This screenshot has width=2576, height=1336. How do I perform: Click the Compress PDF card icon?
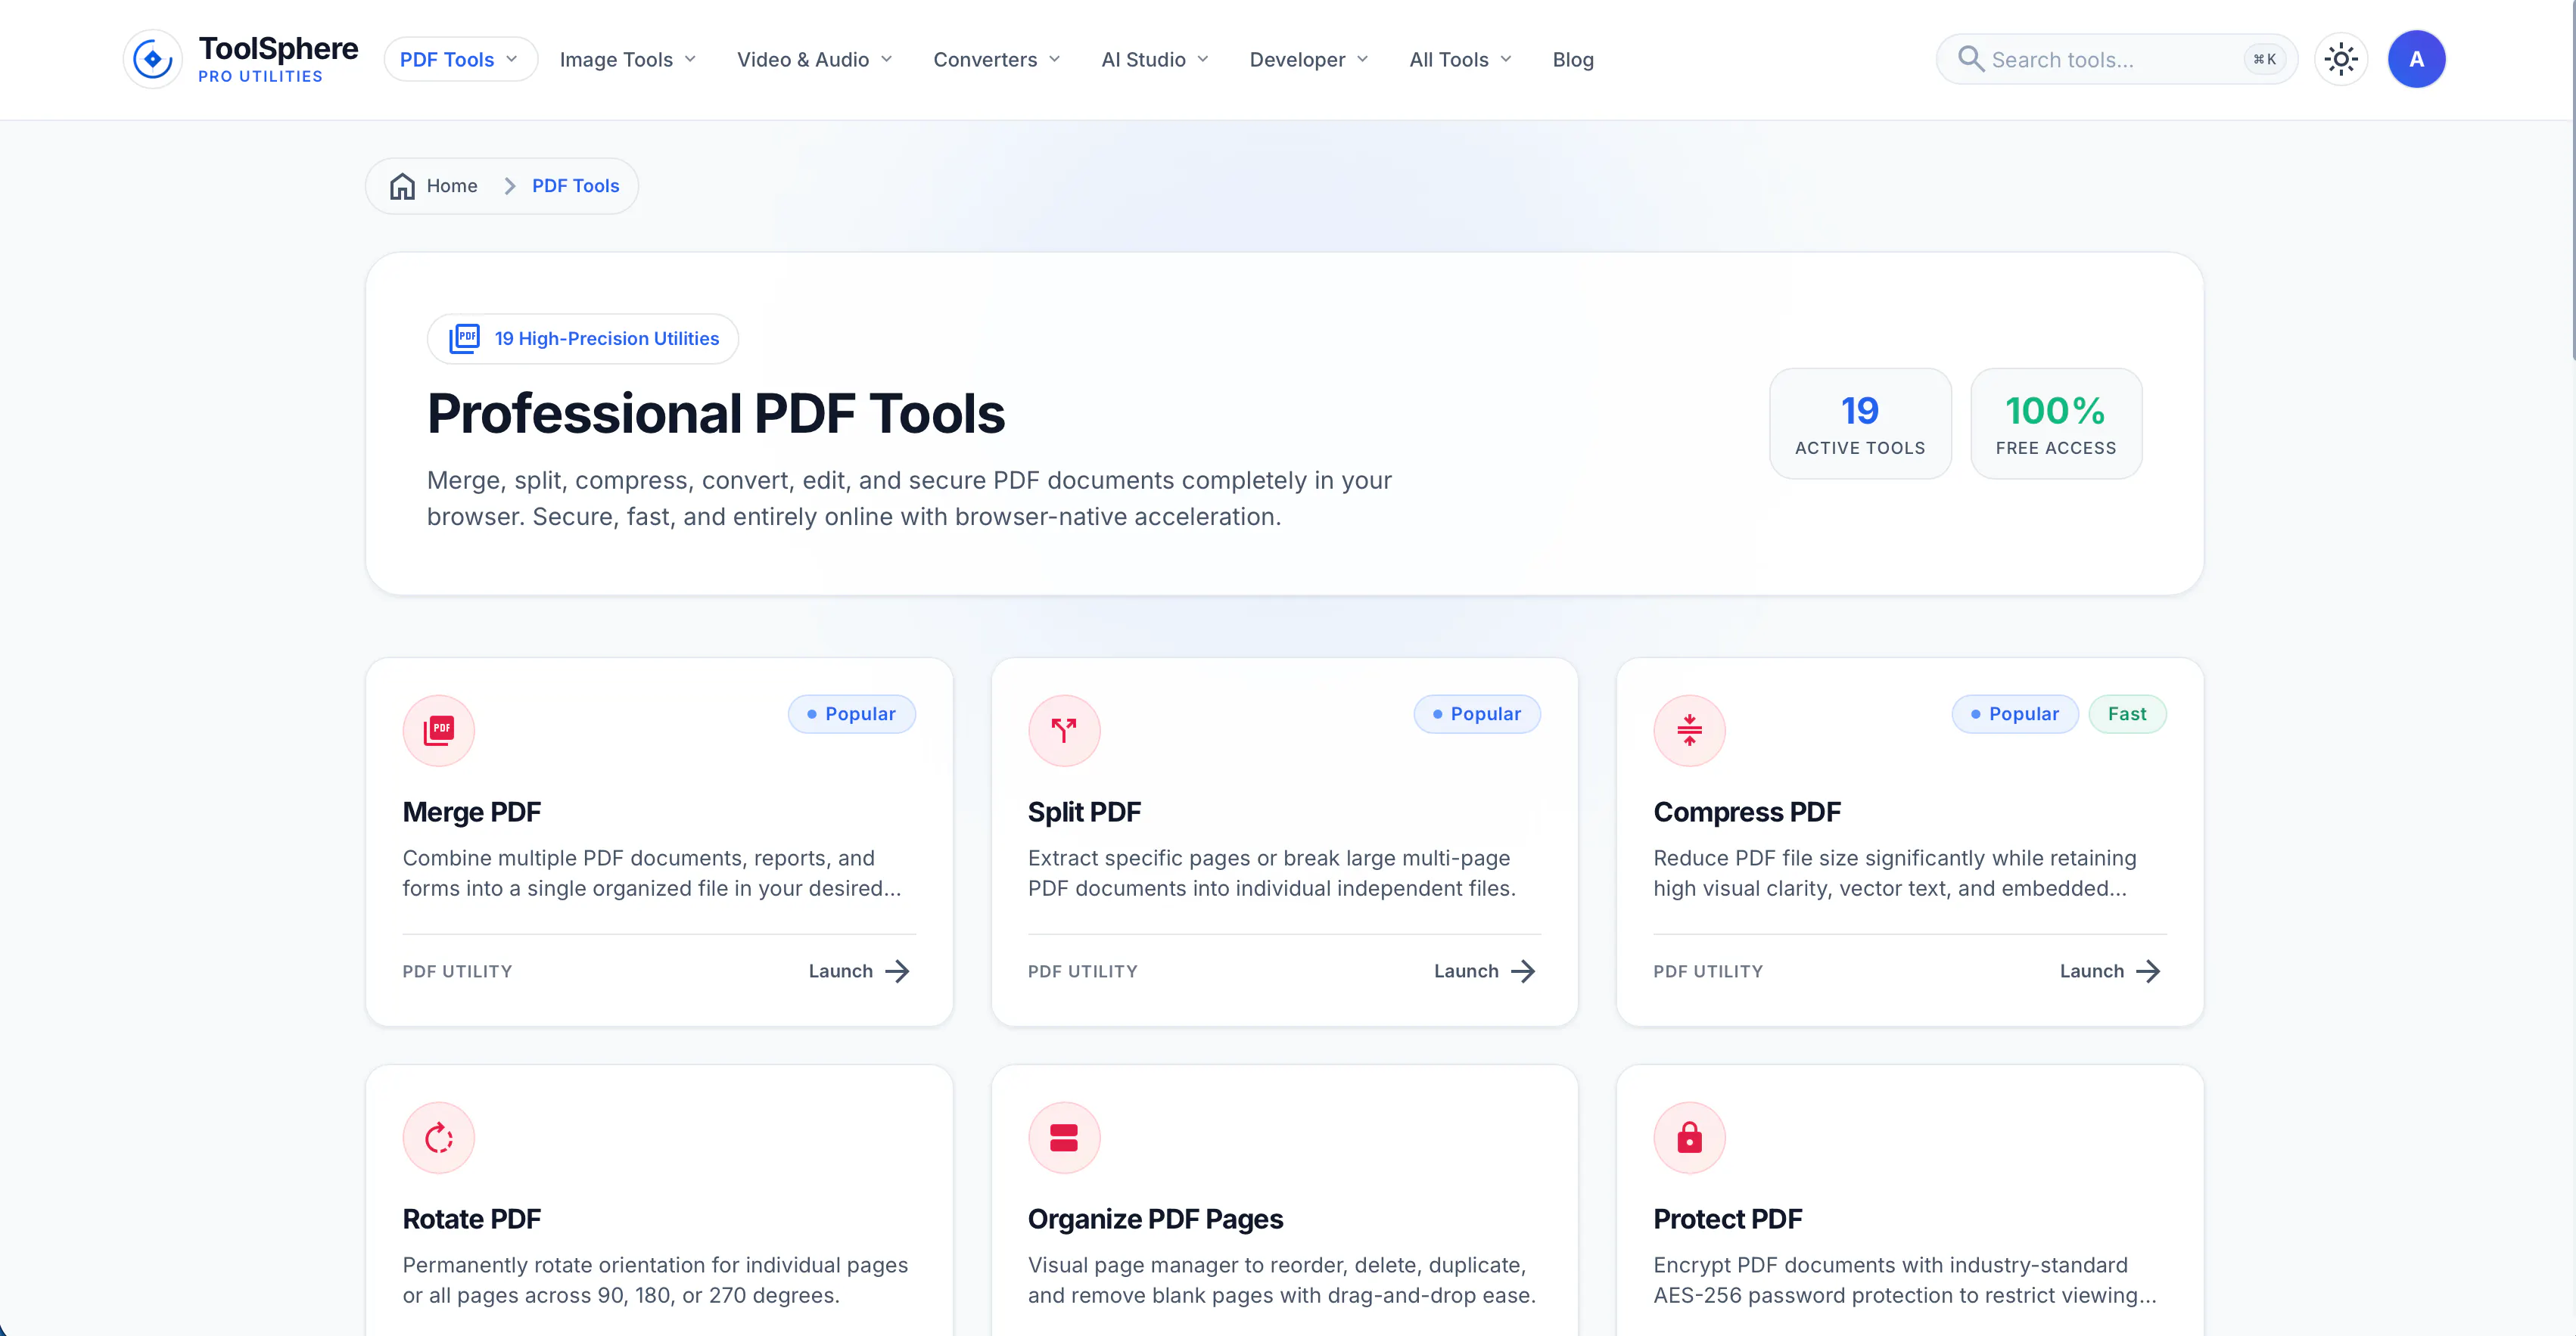click(x=1689, y=730)
